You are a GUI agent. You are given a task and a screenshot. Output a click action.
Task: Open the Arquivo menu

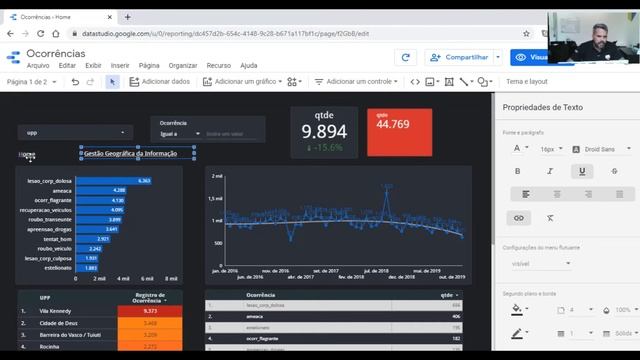tap(38, 65)
